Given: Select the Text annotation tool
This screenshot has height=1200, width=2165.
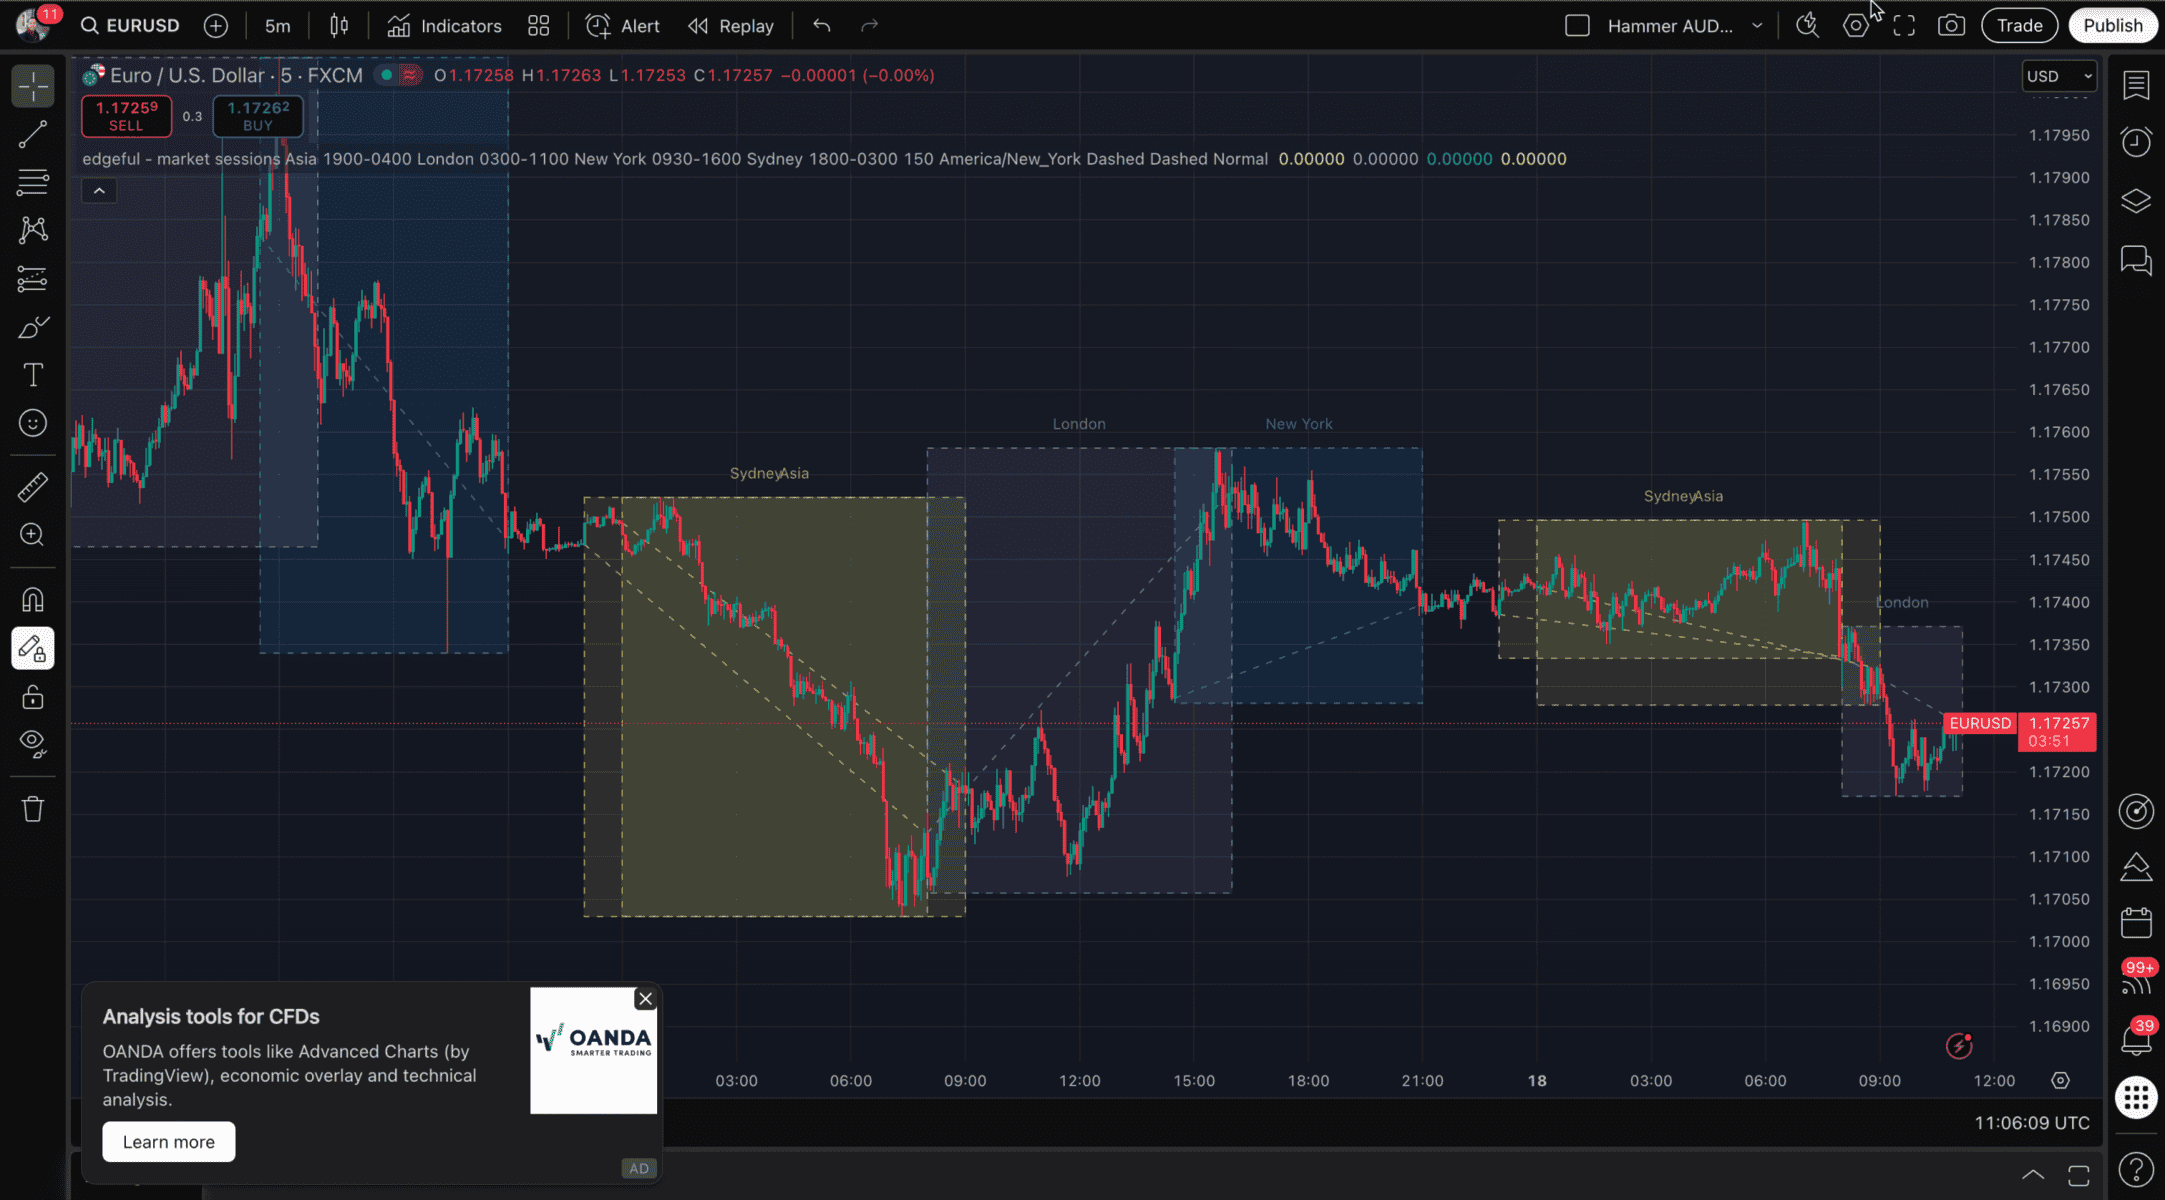Looking at the screenshot, I should [x=33, y=375].
